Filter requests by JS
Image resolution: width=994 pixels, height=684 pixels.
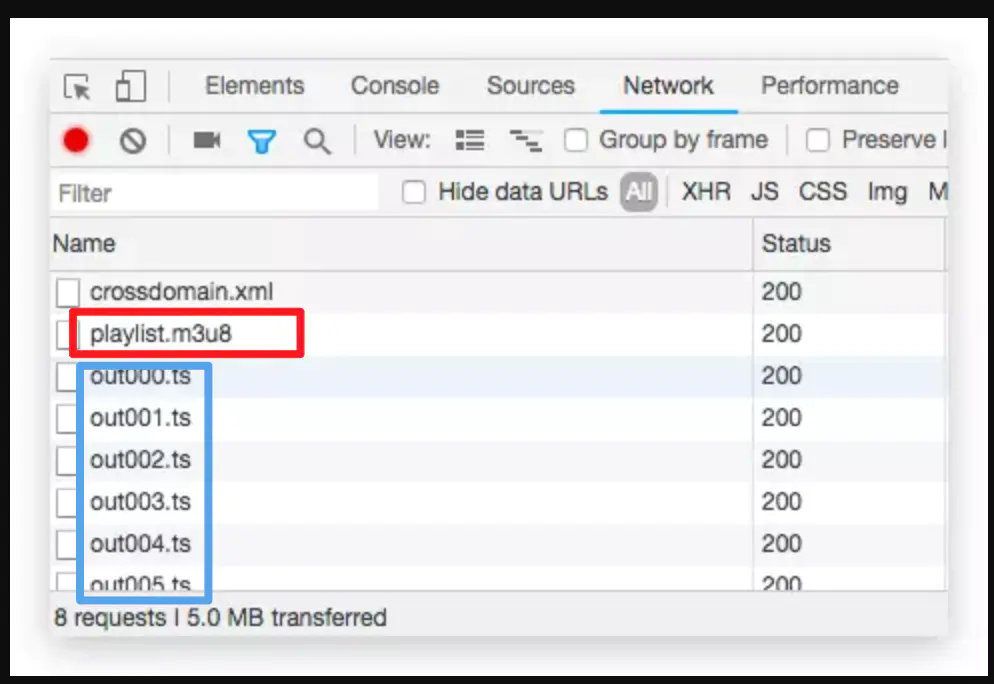[765, 191]
